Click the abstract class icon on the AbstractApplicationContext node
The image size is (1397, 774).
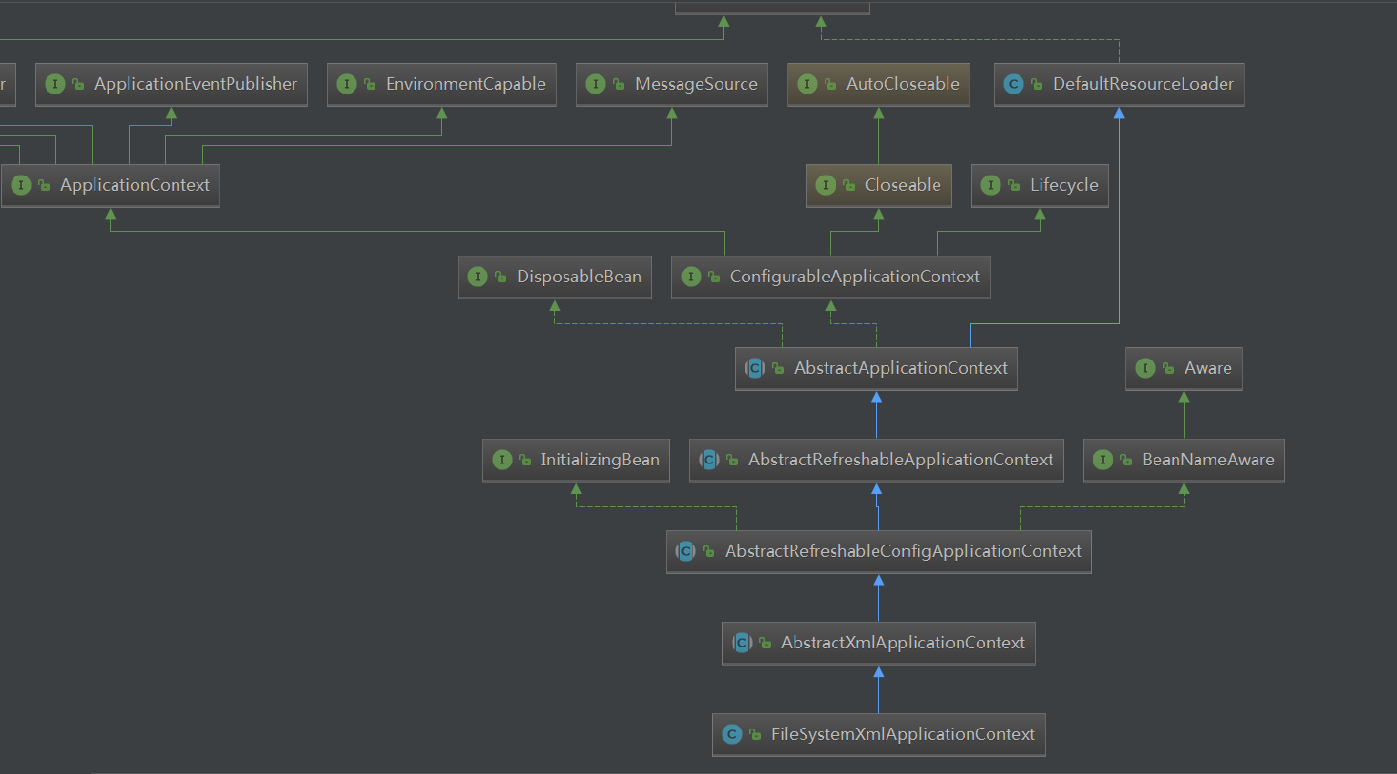(755, 369)
